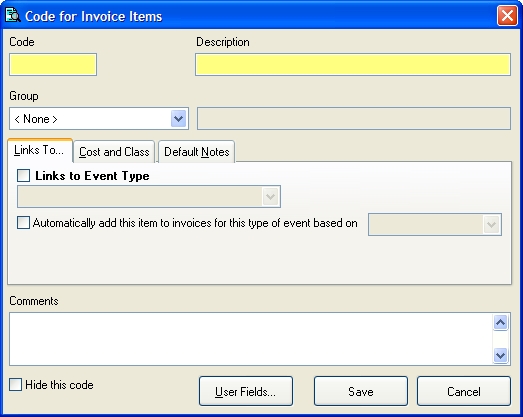The width and height of the screenshot is (523, 417).
Task: Click the Comments scroll down arrow
Action: point(500,355)
